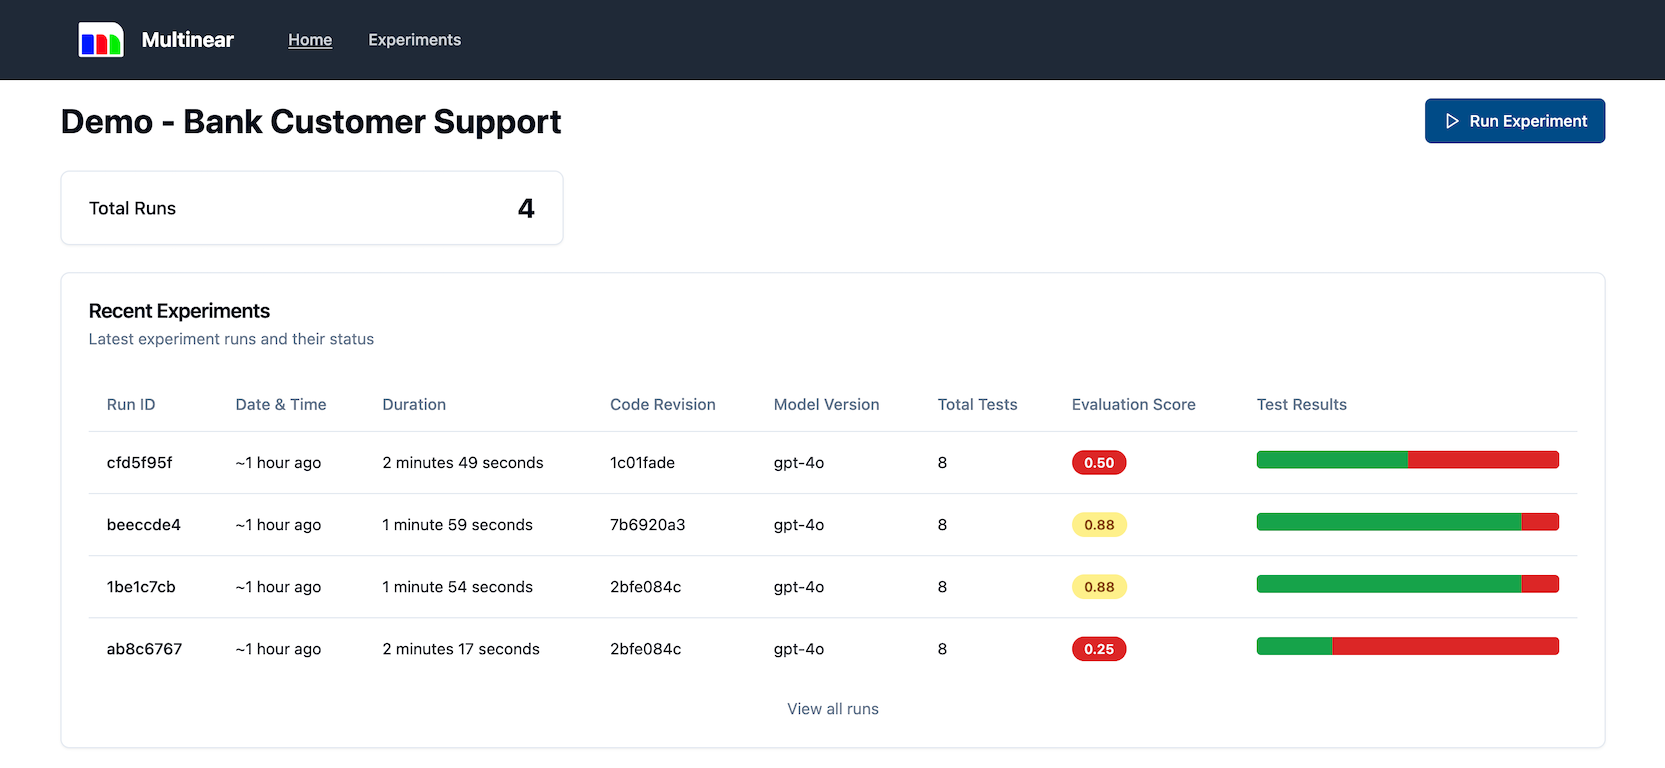Click duration 1 minute 59 seconds

click(x=458, y=525)
